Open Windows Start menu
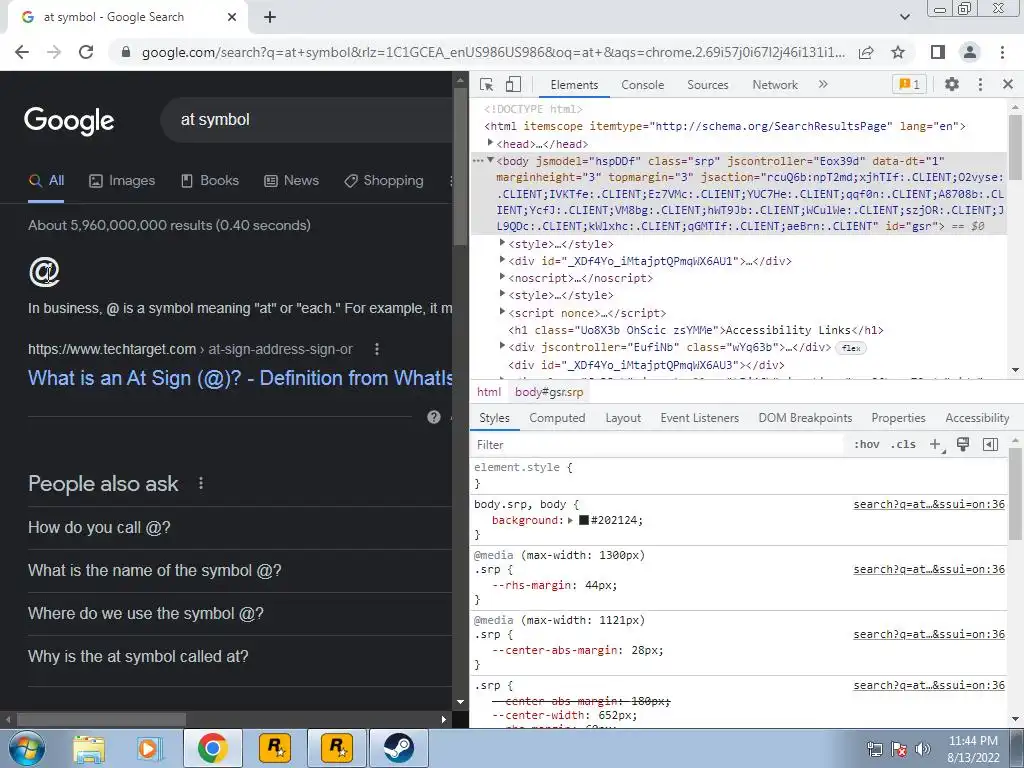 point(27,748)
